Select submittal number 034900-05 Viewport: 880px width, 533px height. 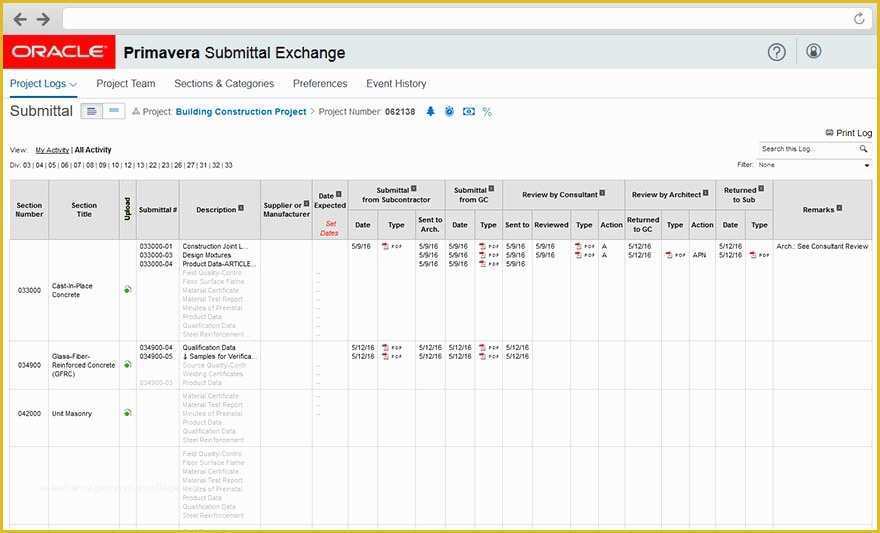156,356
